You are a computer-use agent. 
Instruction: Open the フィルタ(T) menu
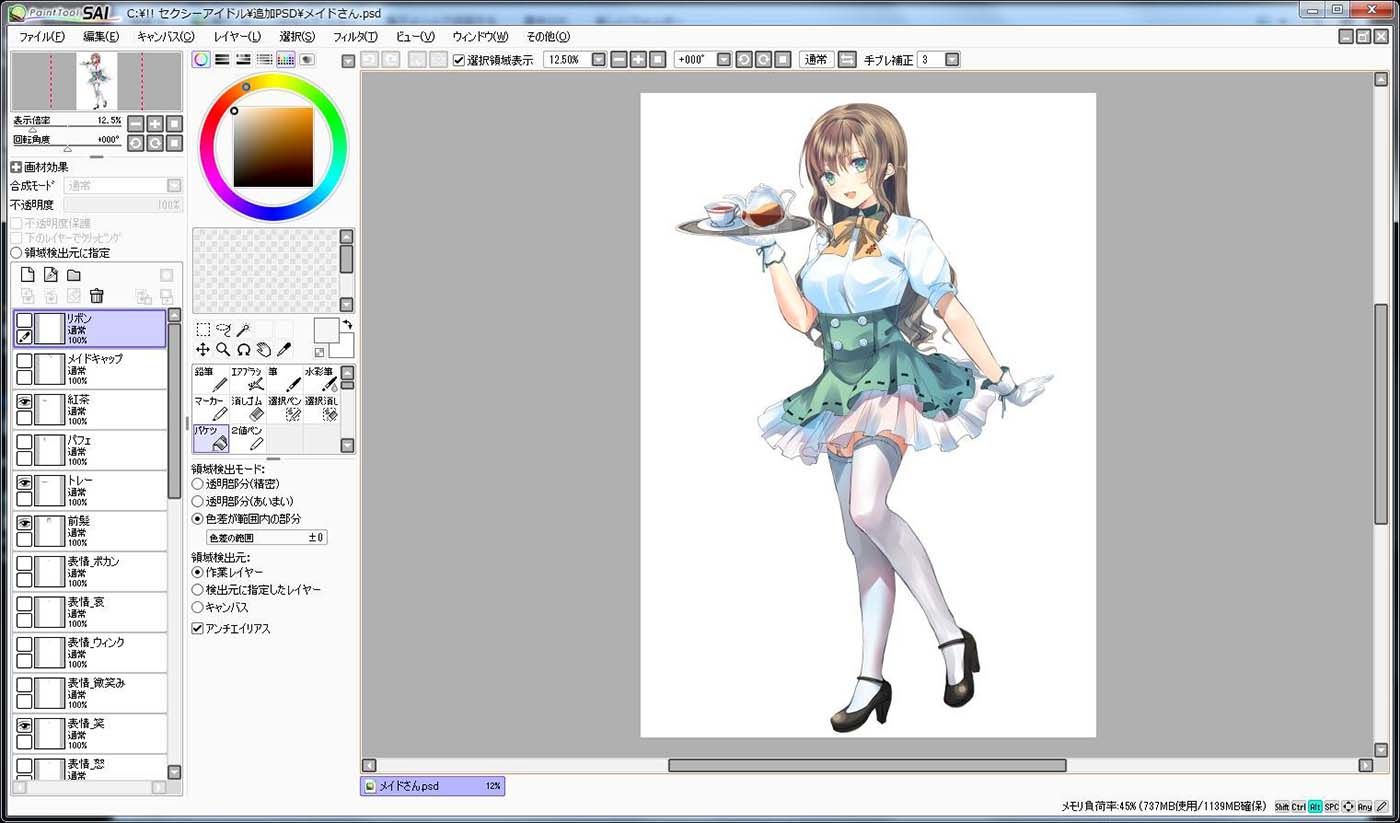click(355, 37)
